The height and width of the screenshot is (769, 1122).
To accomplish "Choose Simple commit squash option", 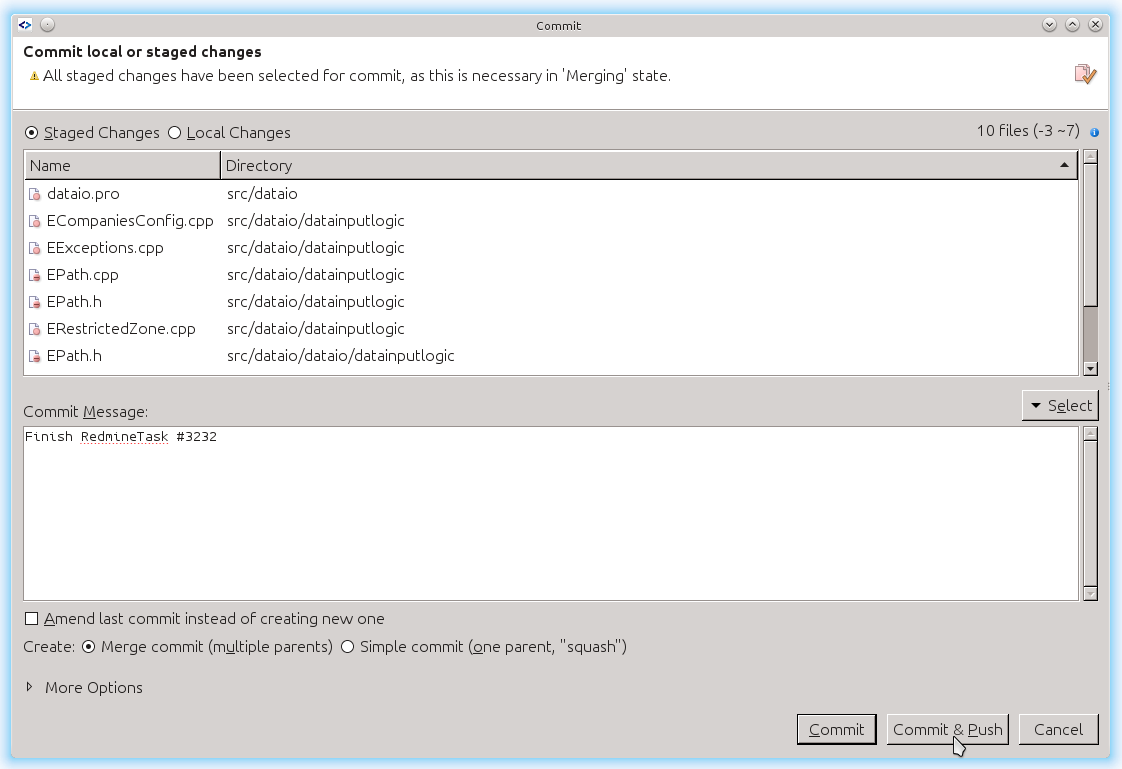I will pyautogui.click(x=348, y=647).
